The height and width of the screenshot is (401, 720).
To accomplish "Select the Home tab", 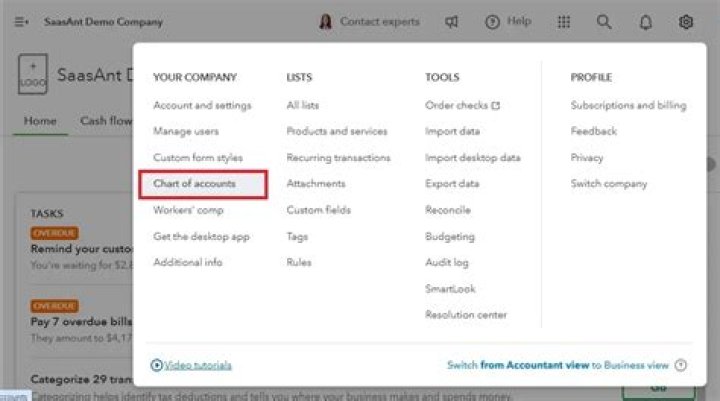I will pyautogui.click(x=40, y=121).
